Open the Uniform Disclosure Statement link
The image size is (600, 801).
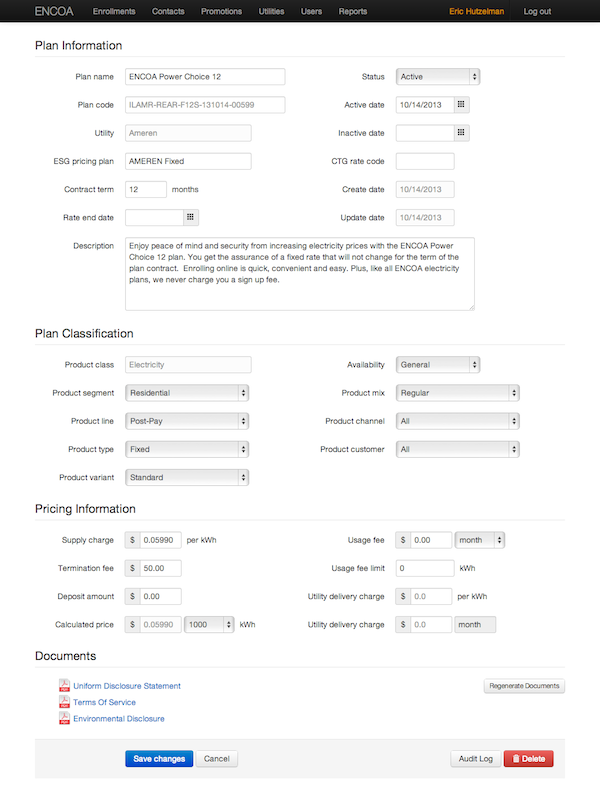click(x=127, y=686)
